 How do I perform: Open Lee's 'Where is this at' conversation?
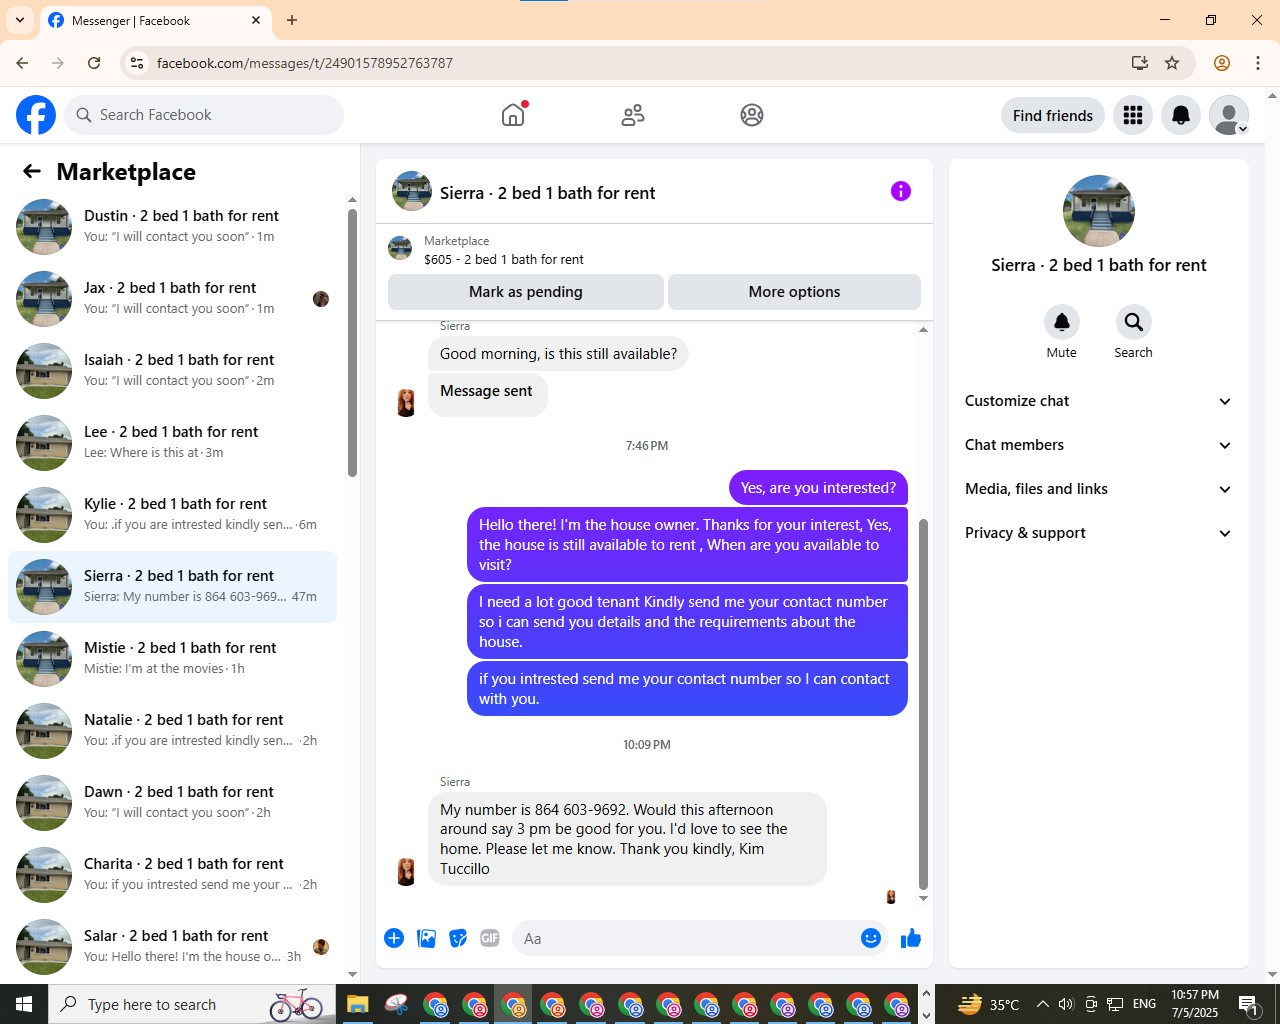point(172,443)
